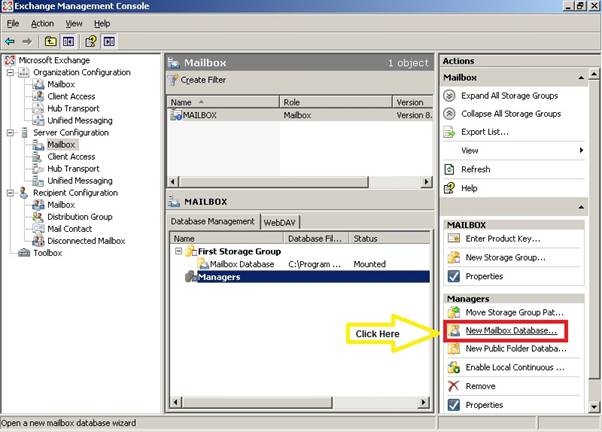Toggle the Show/Hide action pane icon
The height and width of the screenshot is (432, 602).
pyautogui.click(x=109, y=41)
